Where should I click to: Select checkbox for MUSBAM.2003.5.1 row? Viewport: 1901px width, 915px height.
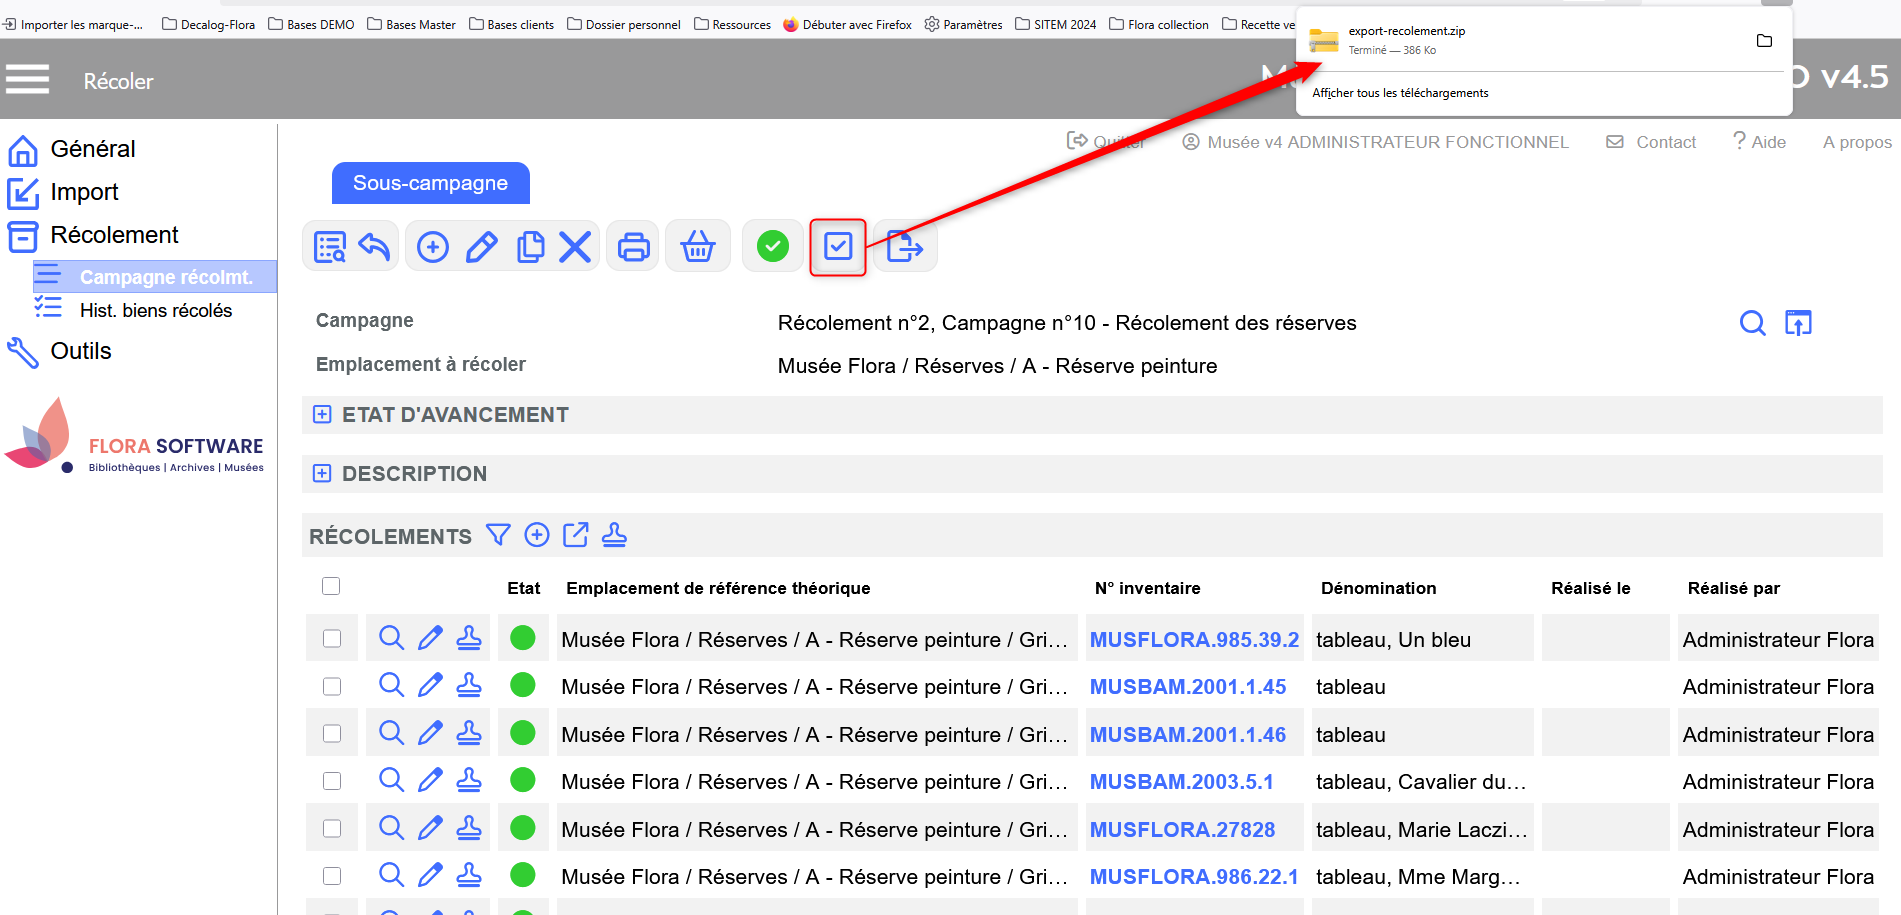tap(332, 781)
